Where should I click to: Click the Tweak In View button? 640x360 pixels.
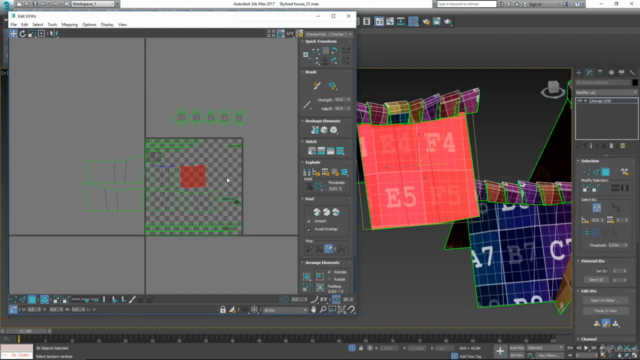pos(605,311)
